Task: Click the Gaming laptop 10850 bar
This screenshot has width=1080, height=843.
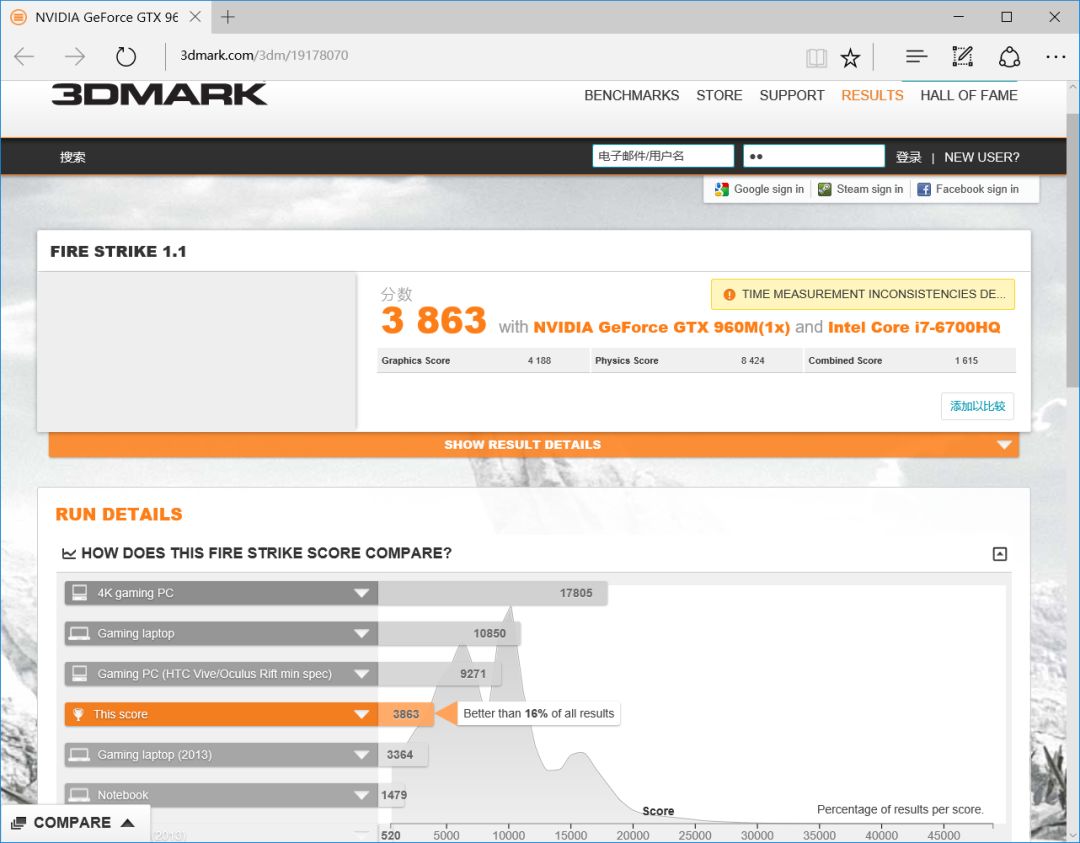Action: point(449,634)
